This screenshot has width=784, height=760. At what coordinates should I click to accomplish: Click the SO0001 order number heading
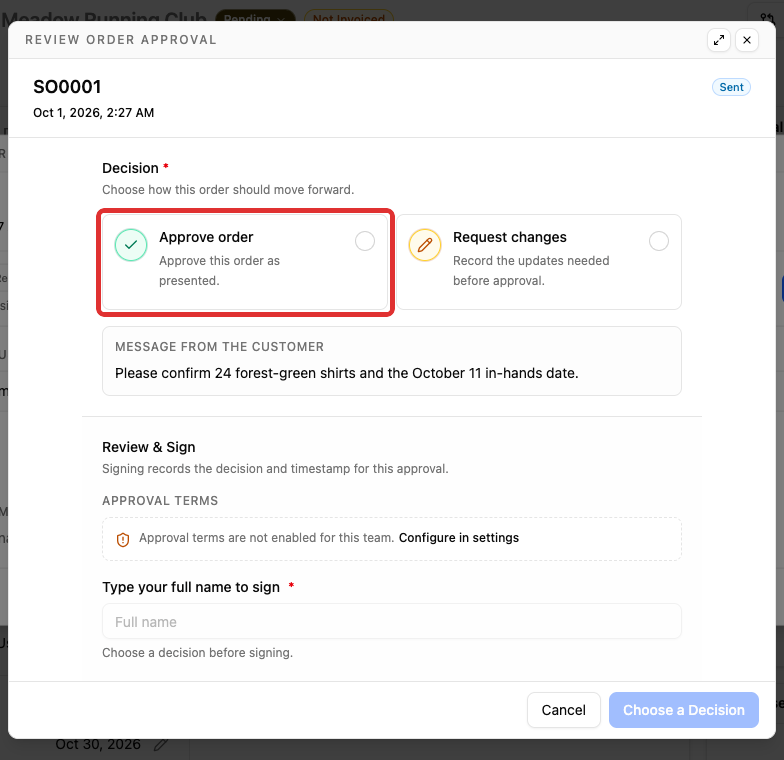(x=68, y=87)
